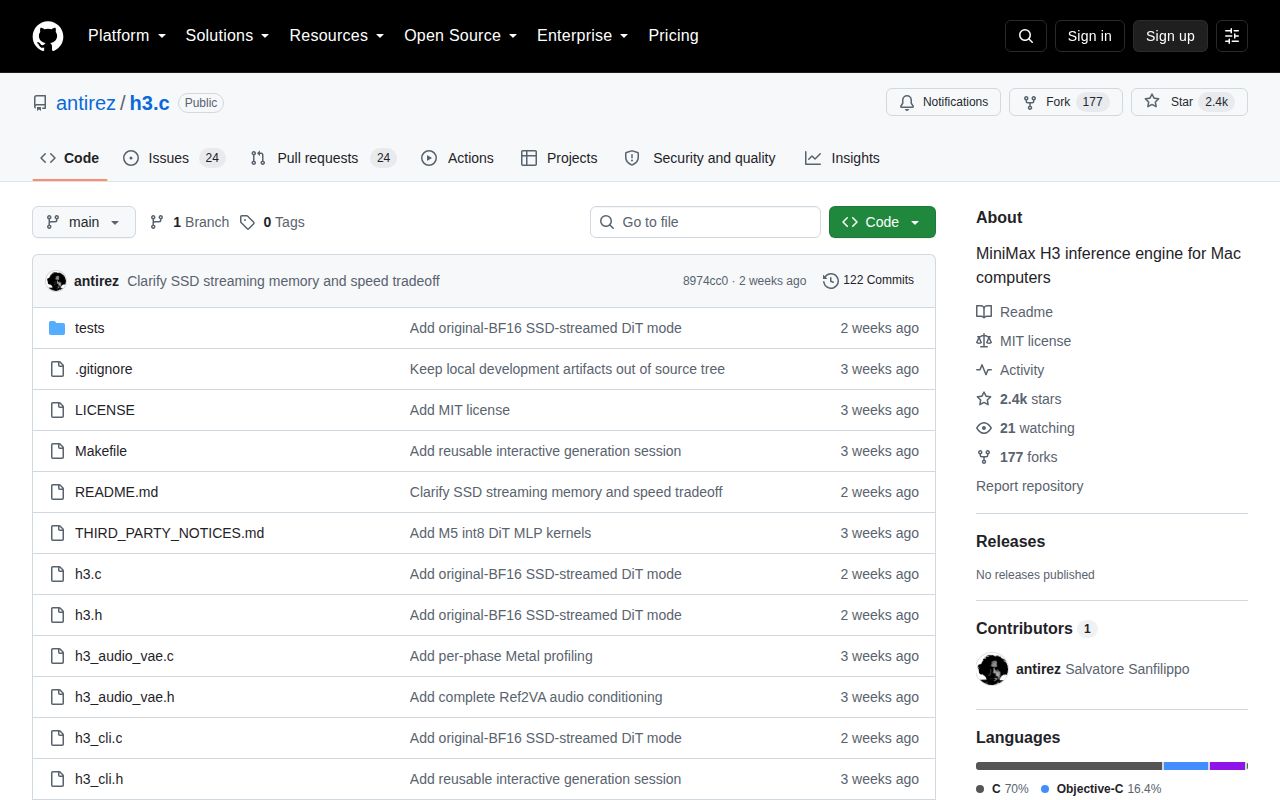
Task: Open the Security and quality tab
Action: pyautogui.click(x=700, y=158)
